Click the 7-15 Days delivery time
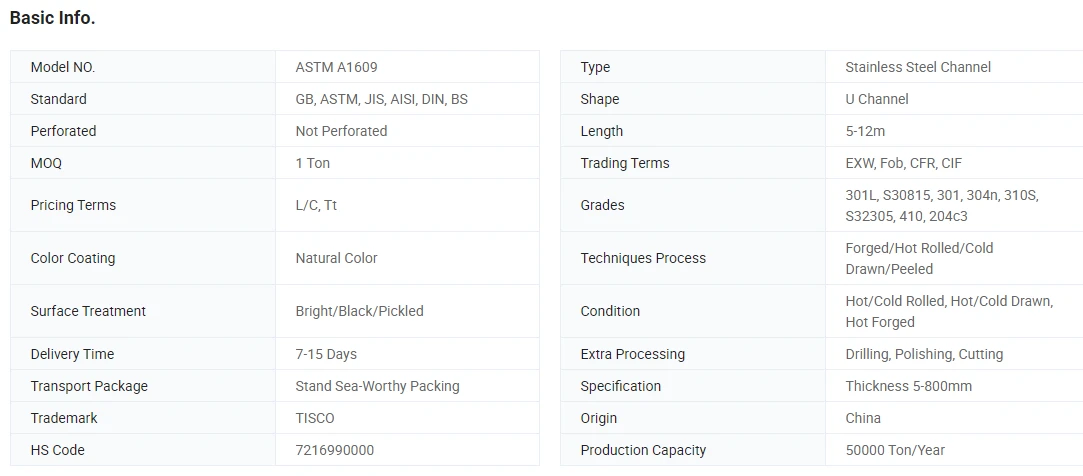The height and width of the screenshot is (476, 1083). coord(326,354)
